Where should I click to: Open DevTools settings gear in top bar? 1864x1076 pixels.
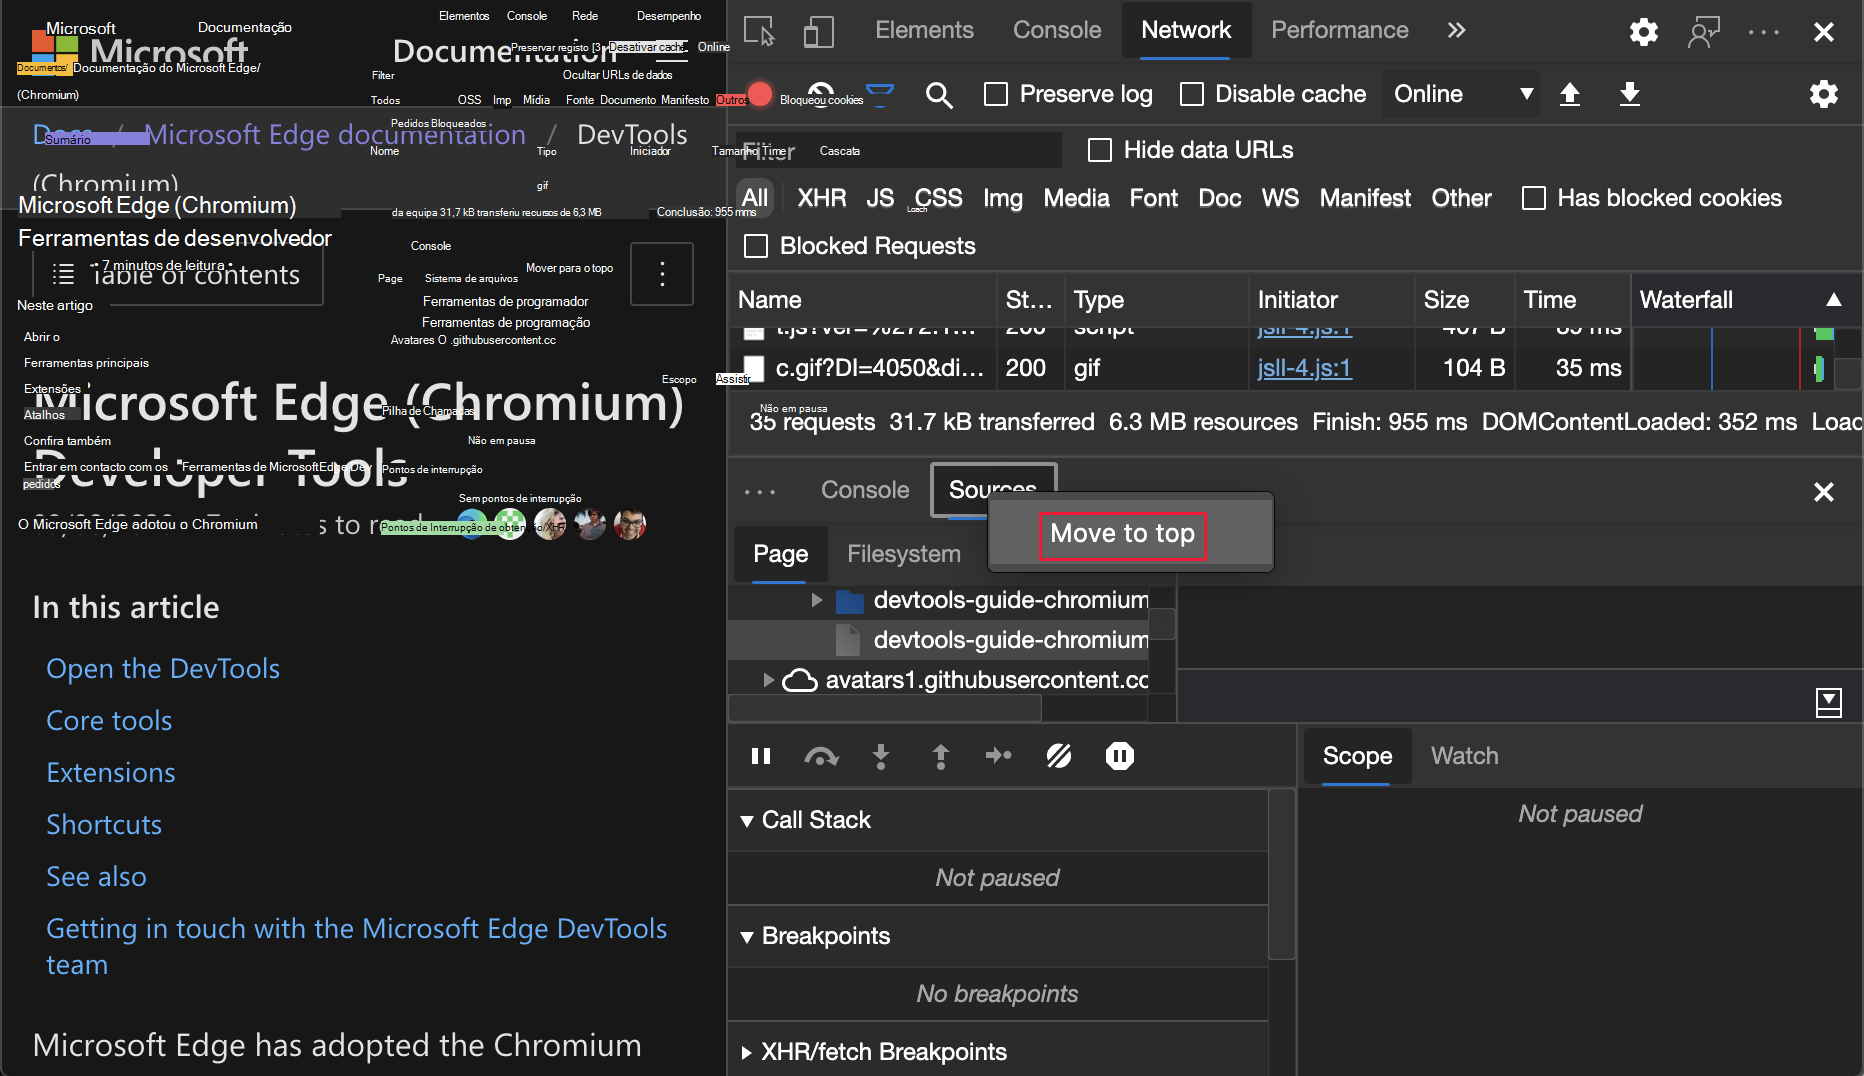point(1643,32)
